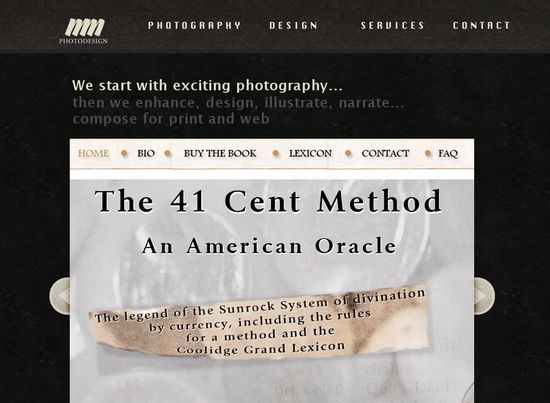550x403 pixels.
Task: Advance to the next slide with right arrow
Action: (x=484, y=296)
